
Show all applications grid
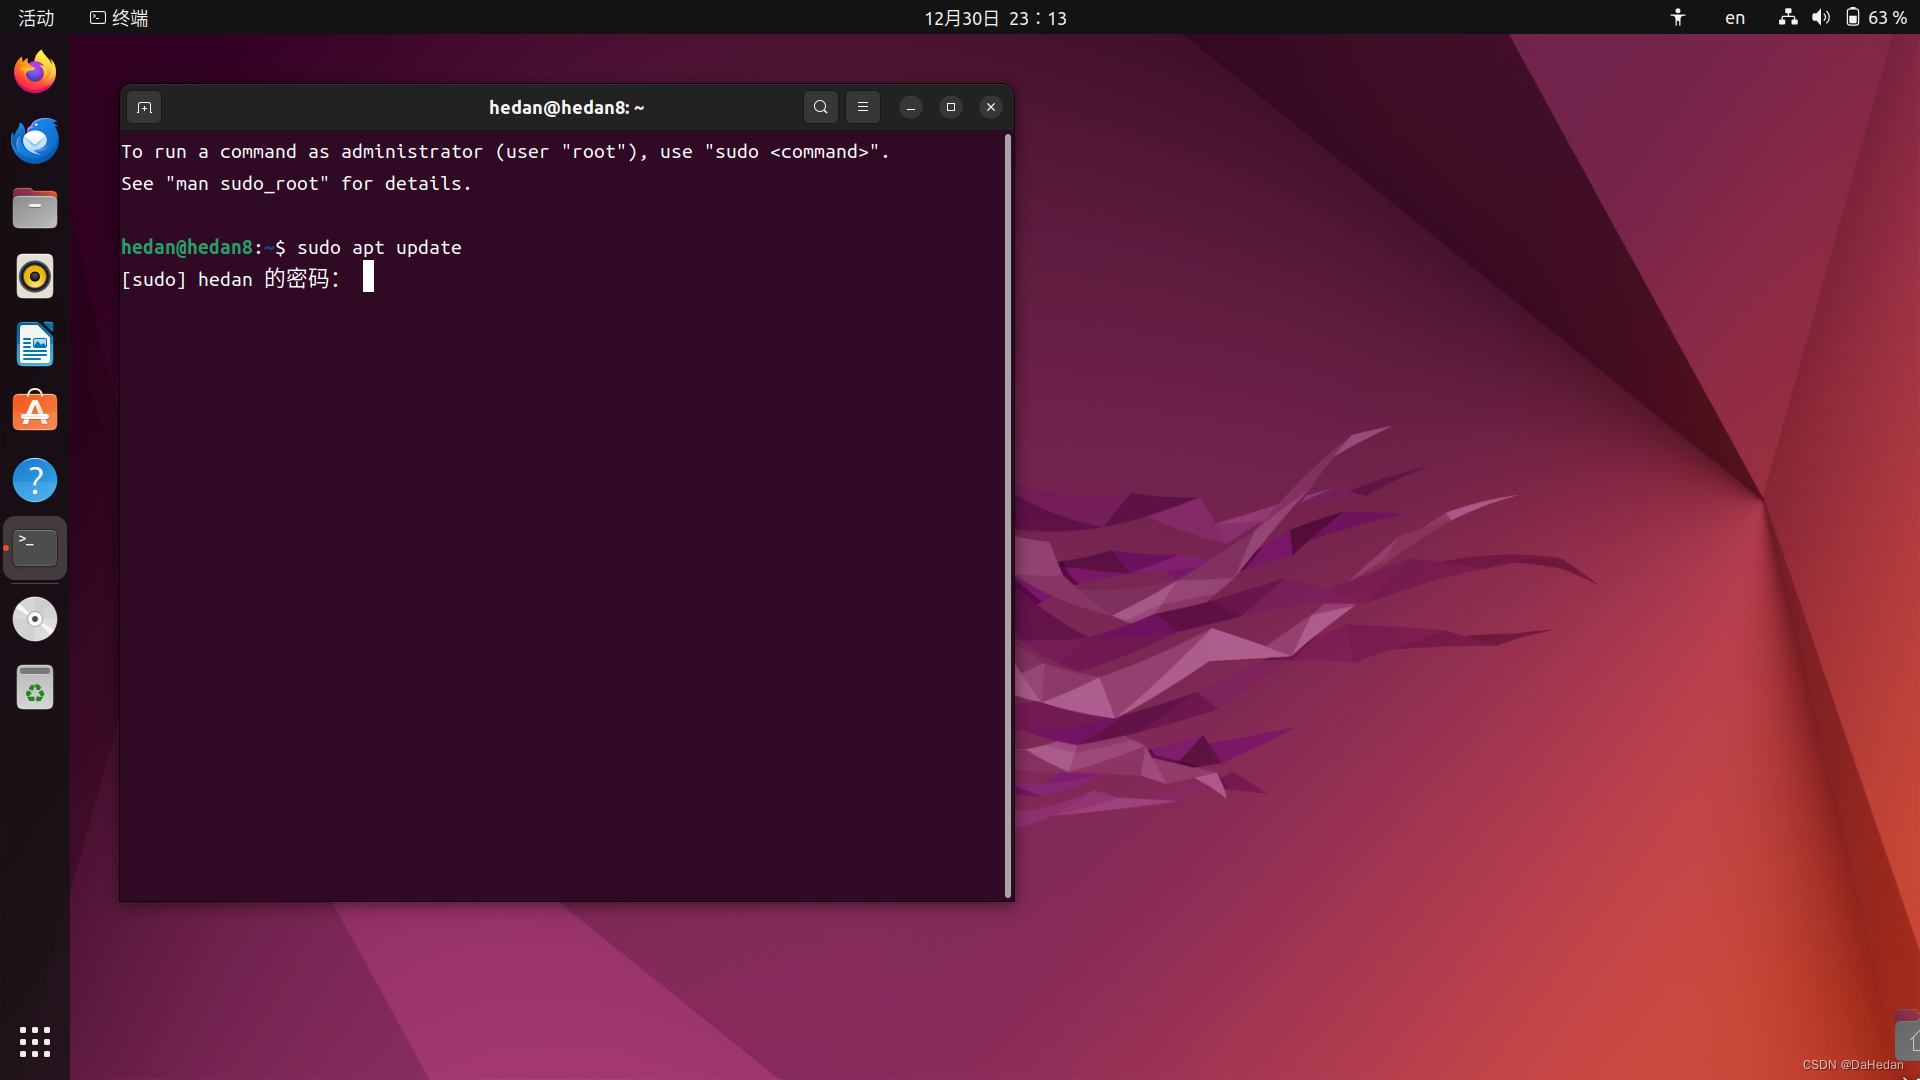[35, 1041]
